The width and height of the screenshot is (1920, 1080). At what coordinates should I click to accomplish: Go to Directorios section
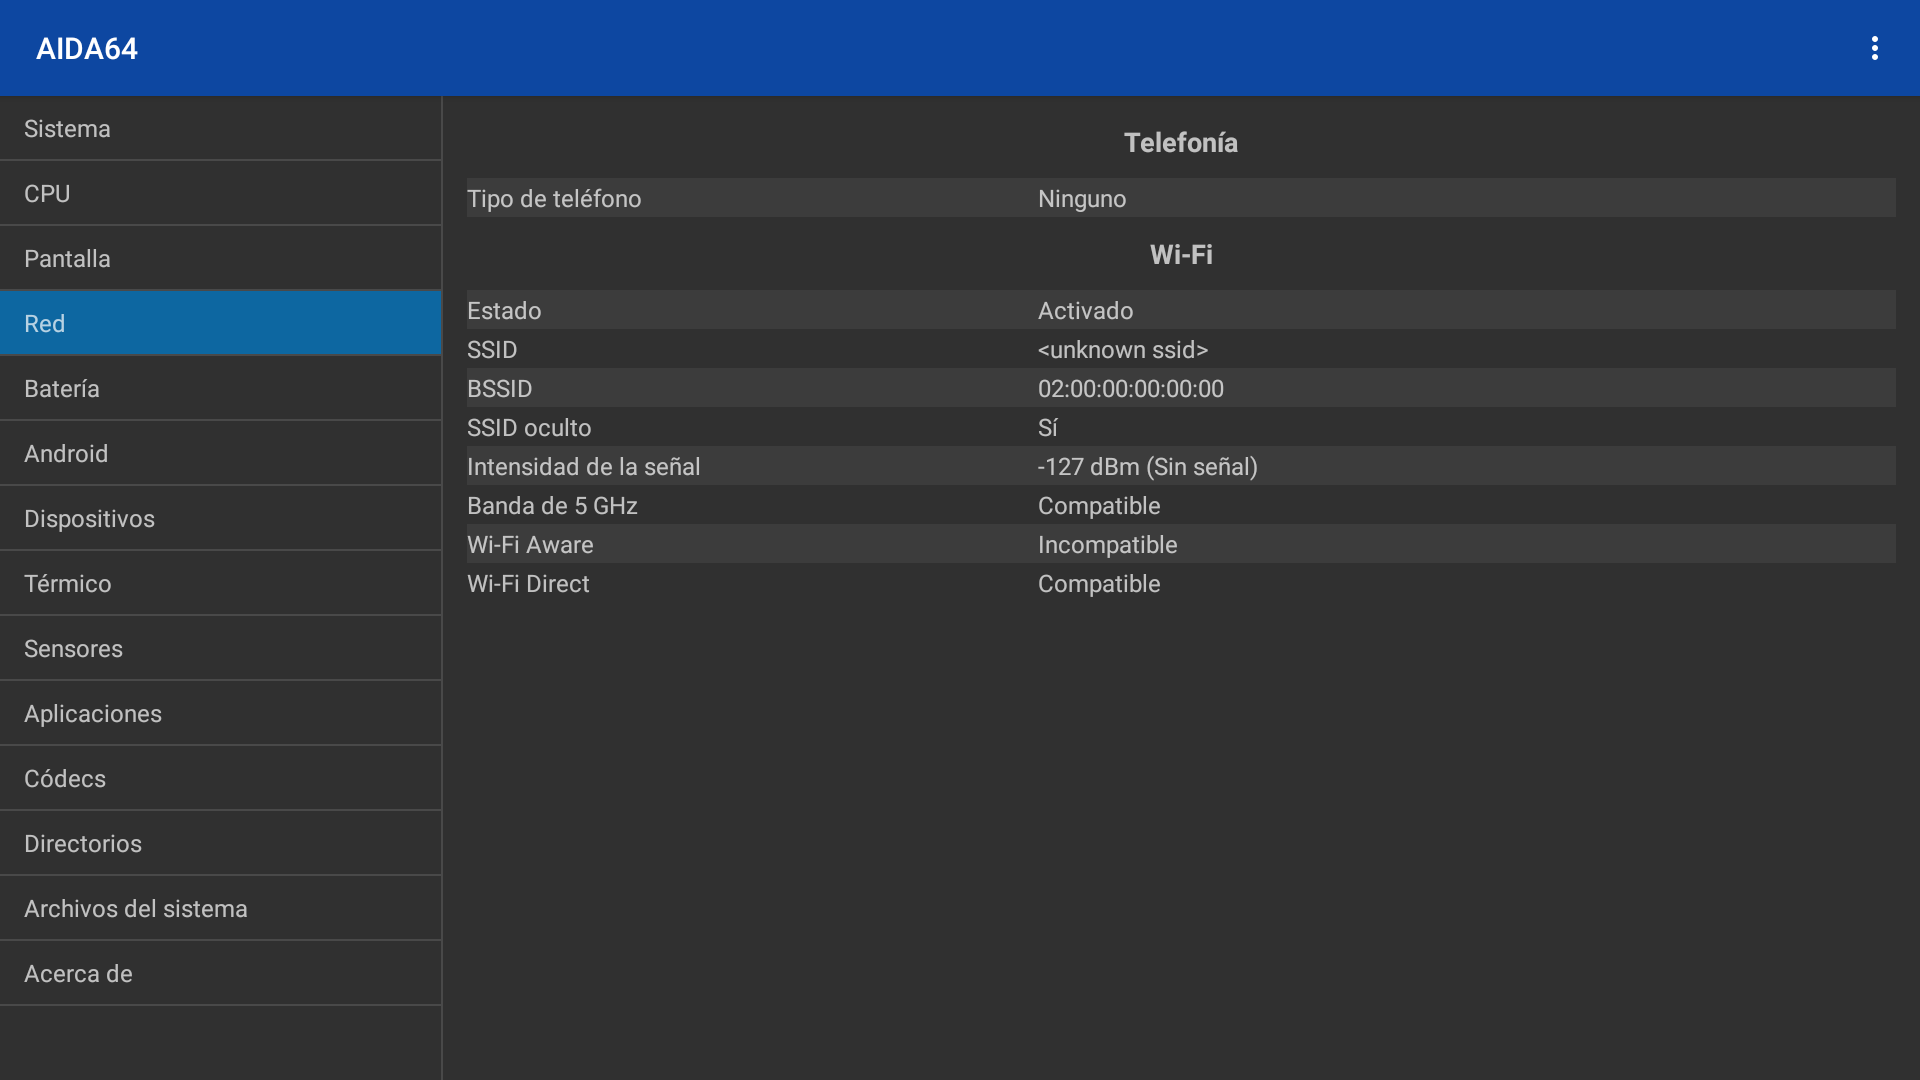pyautogui.click(x=220, y=844)
